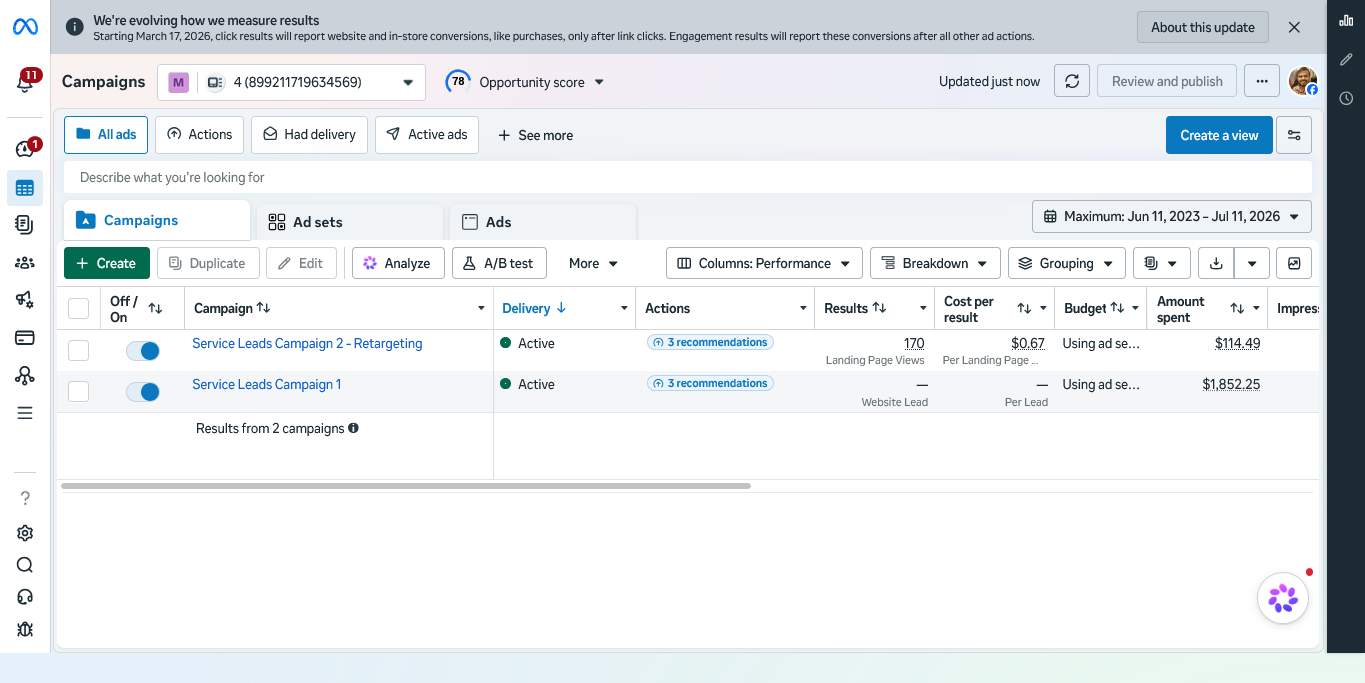Open the charts panel icon in right rail
The width and height of the screenshot is (1365, 683).
click(x=1346, y=20)
